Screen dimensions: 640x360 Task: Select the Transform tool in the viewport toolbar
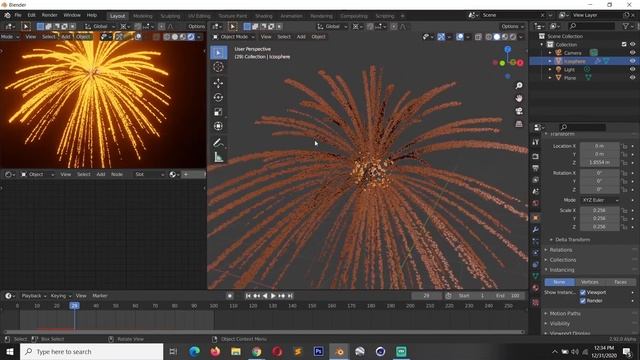pyautogui.click(x=218, y=126)
